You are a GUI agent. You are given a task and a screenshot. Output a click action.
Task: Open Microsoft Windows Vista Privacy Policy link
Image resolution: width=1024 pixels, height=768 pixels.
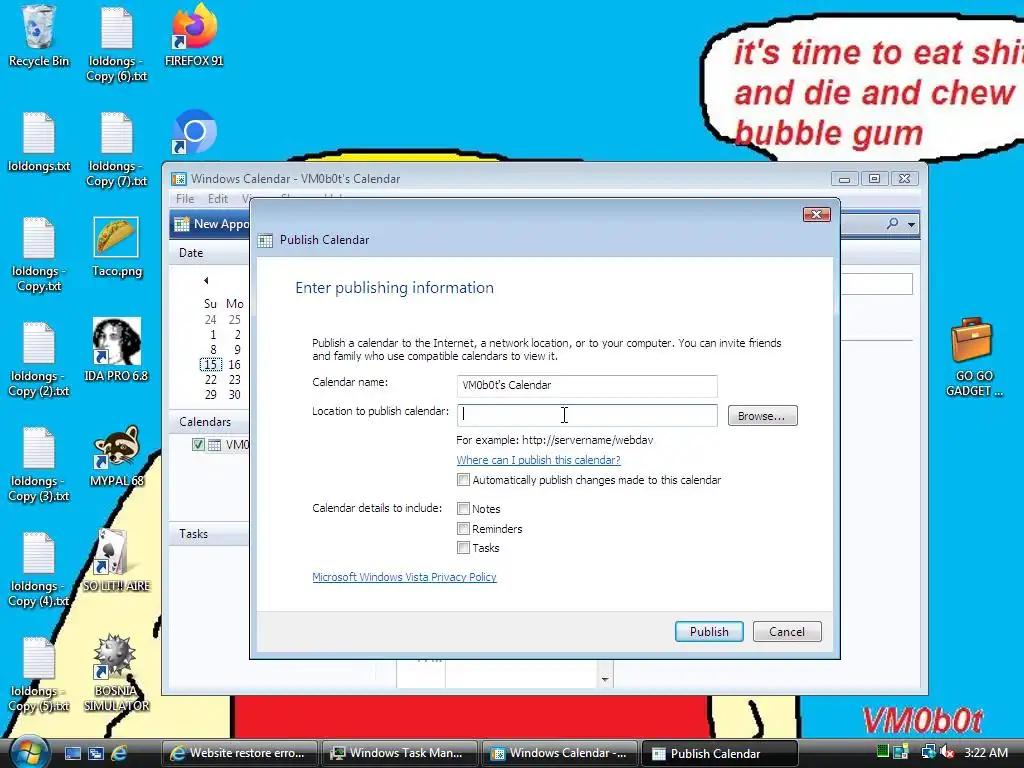point(404,577)
